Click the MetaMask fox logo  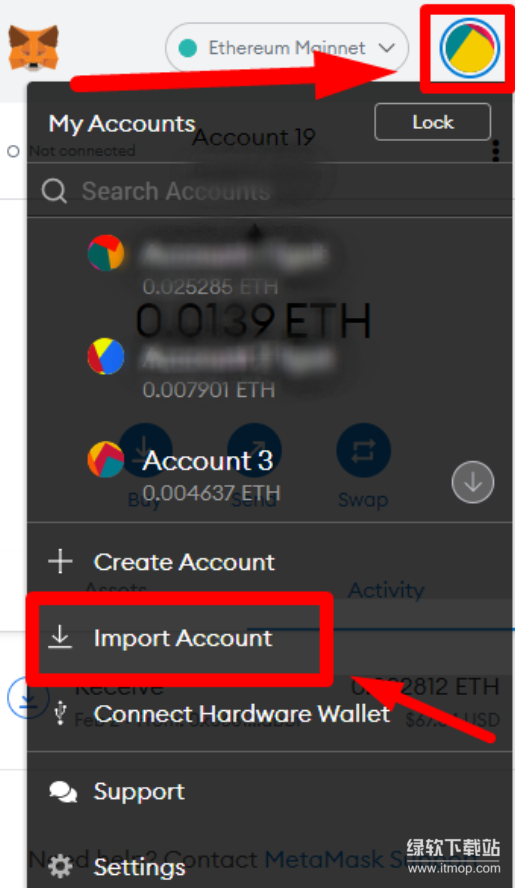(33, 48)
